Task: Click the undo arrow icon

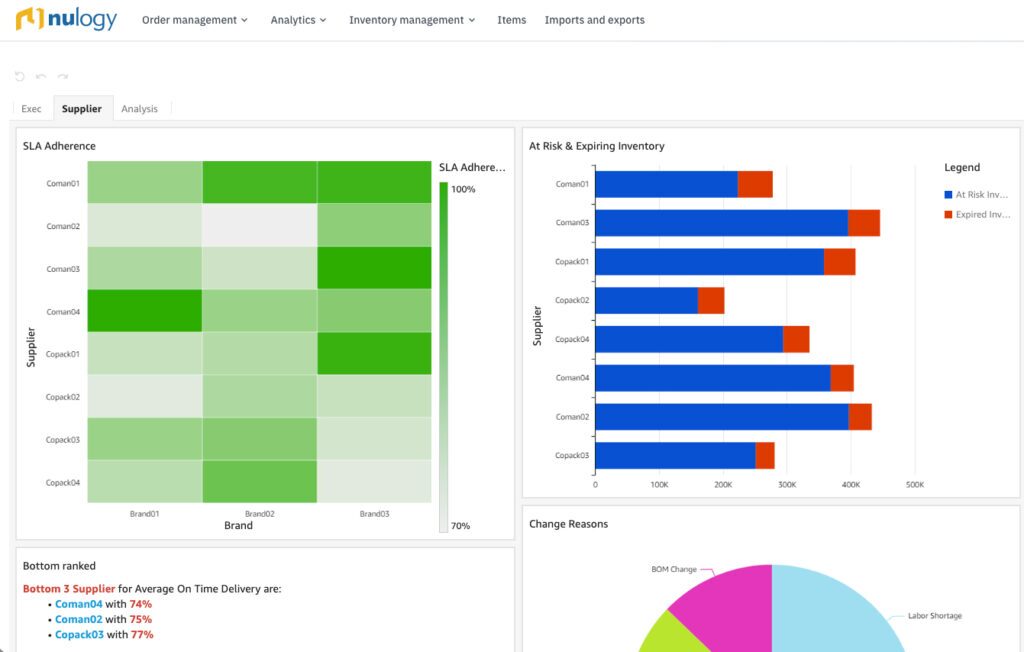Action: [x=41, y=76]
